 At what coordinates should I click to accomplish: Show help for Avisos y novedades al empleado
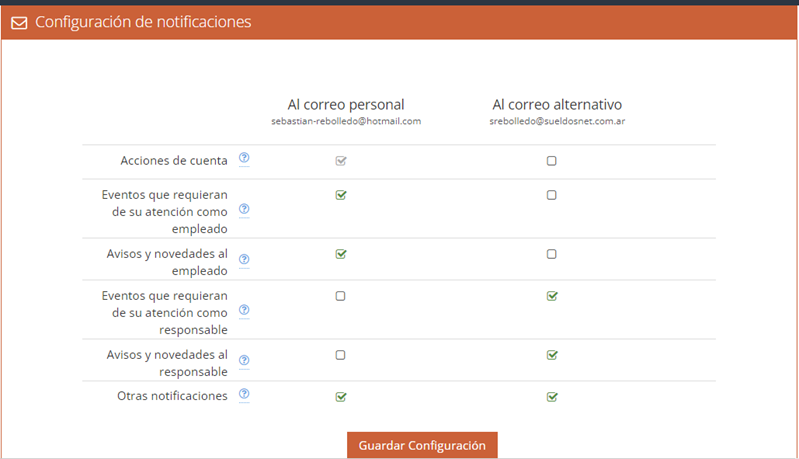tap(244, 259)
